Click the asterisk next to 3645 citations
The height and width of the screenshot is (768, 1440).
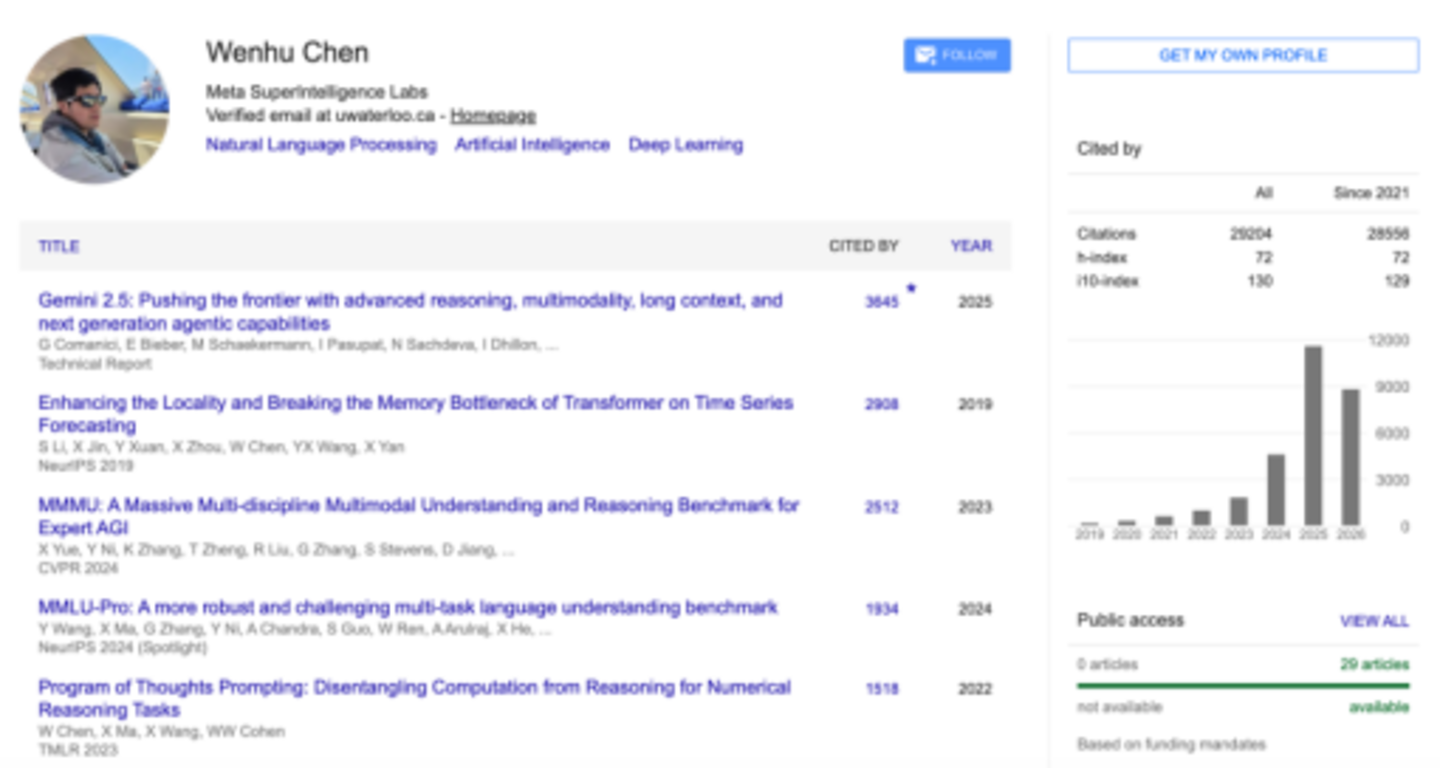(x=911, y=290)
